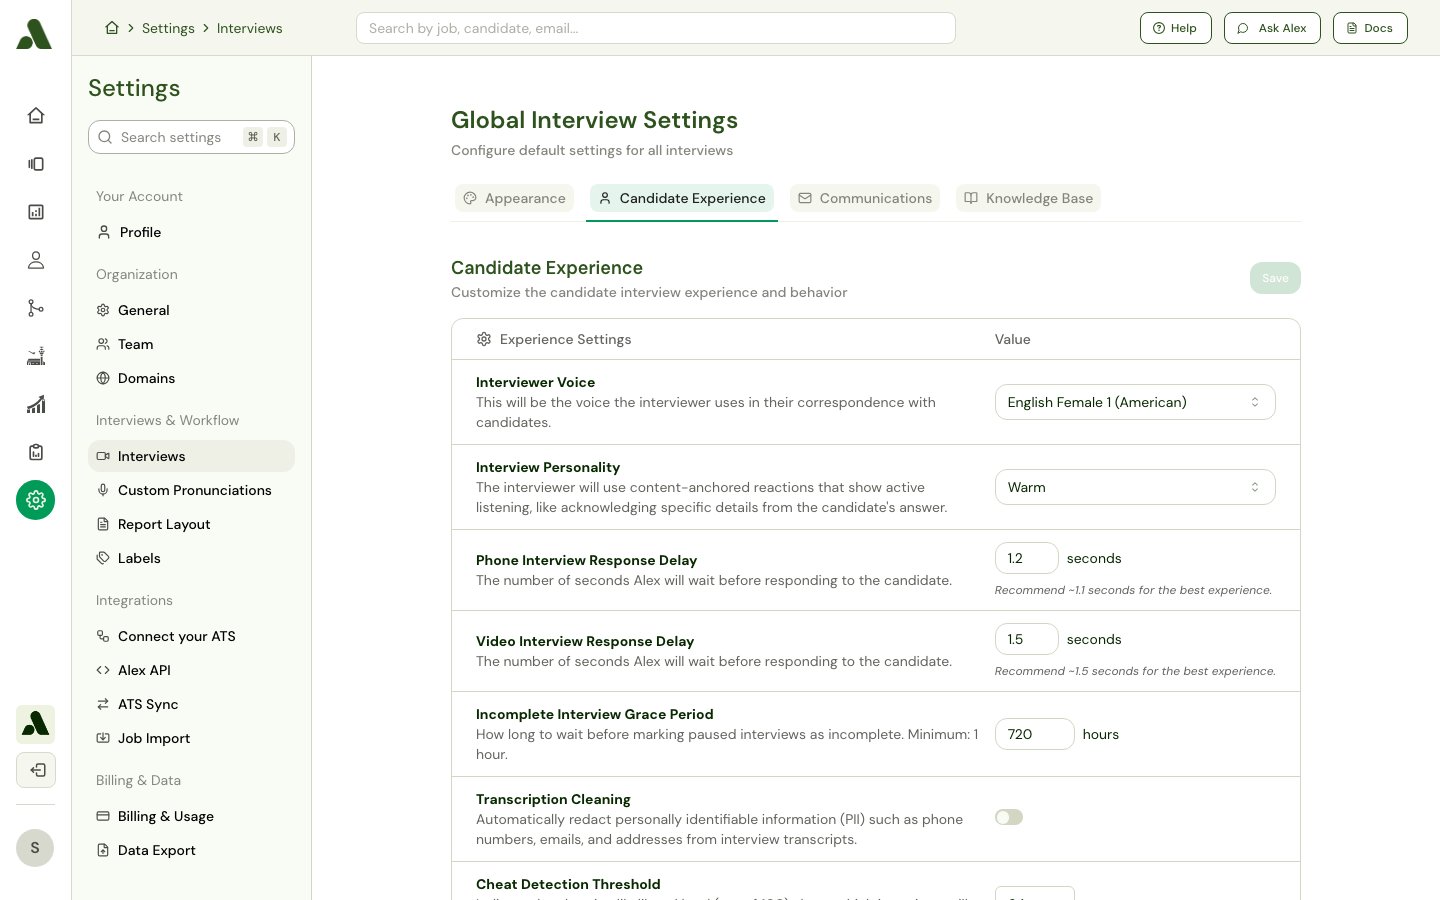
Task: Click the credit card icon by Billing & Usage
Action: [x=103, y=816]
